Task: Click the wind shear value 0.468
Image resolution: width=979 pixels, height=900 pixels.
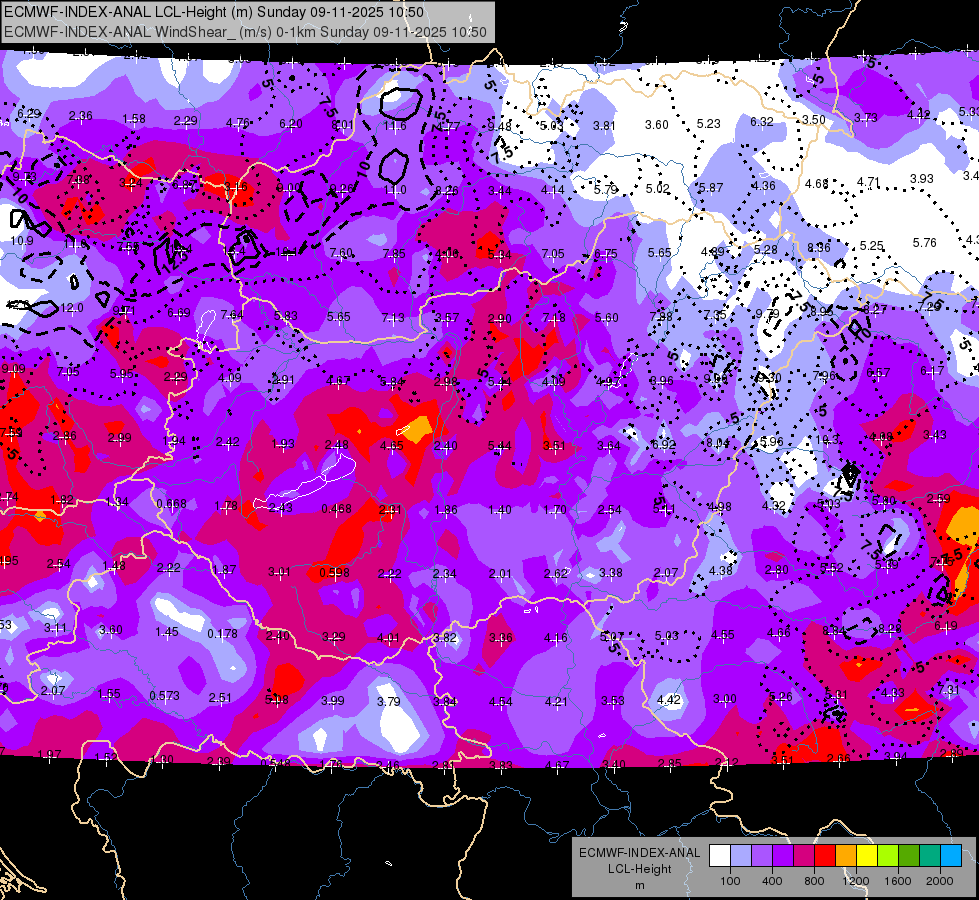Action: [x=336, y=509]
